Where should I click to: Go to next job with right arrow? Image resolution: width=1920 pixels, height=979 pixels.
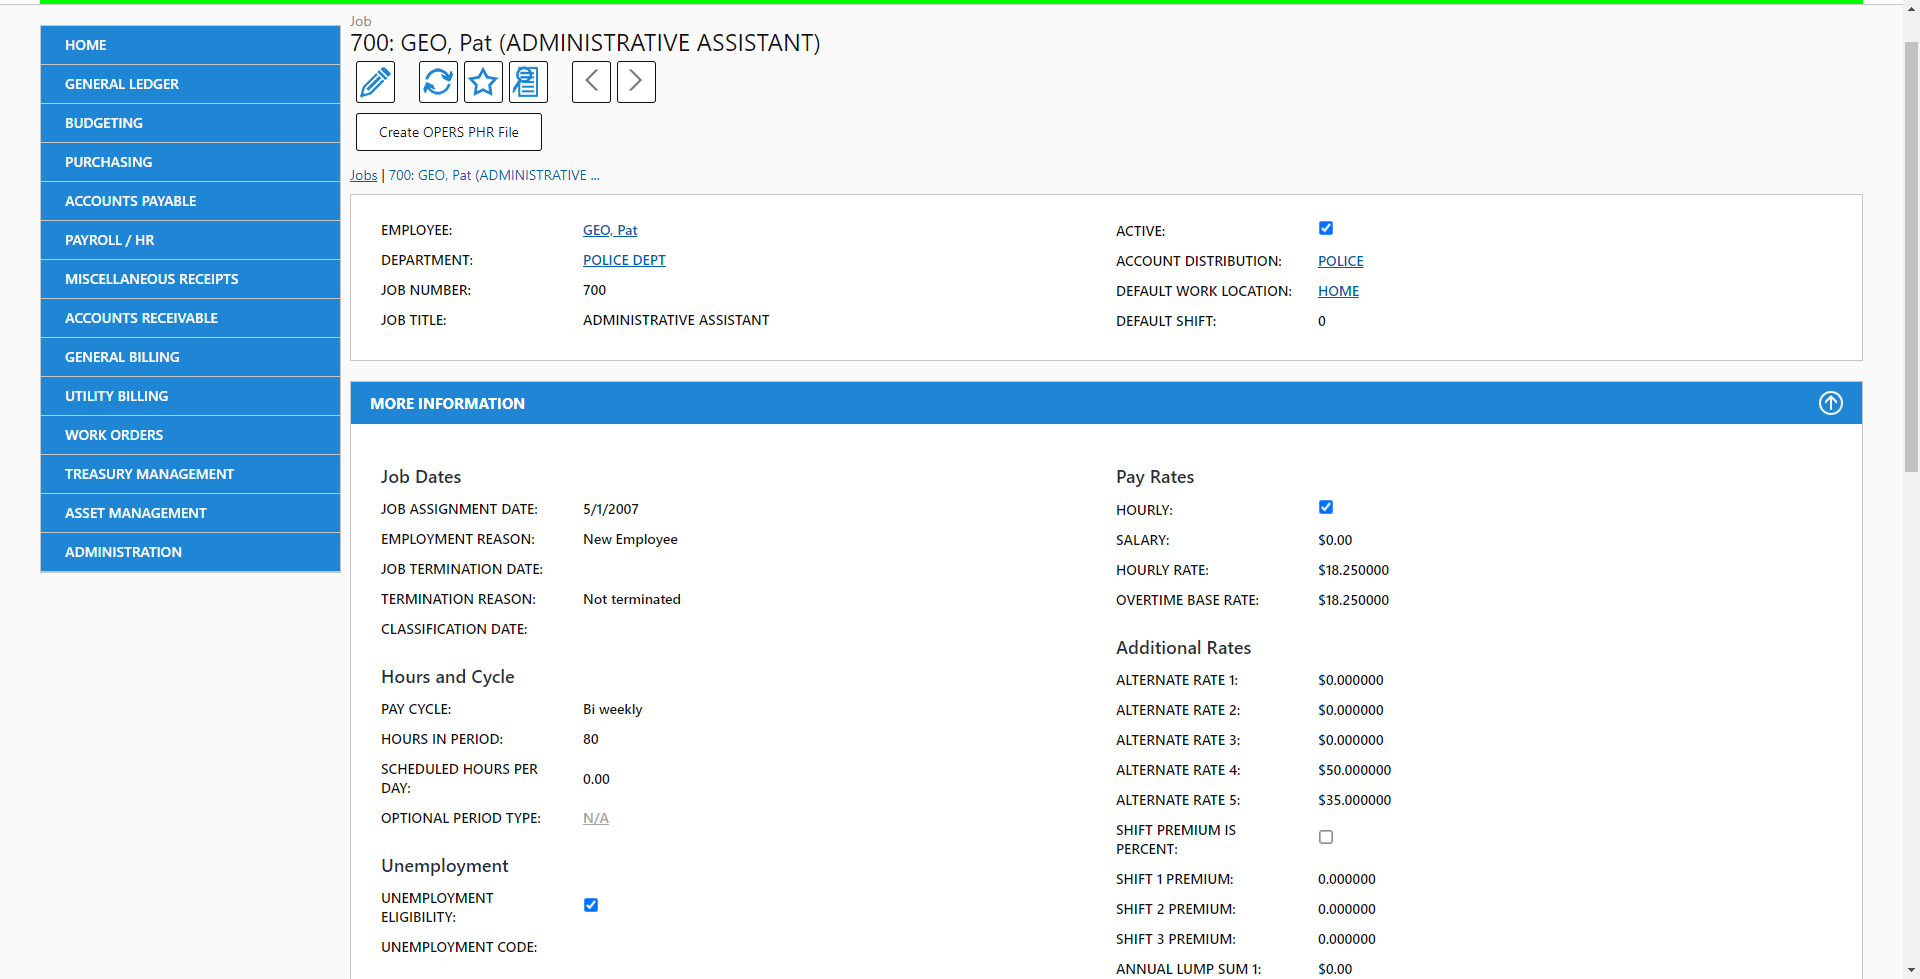[x=636, y=82]
